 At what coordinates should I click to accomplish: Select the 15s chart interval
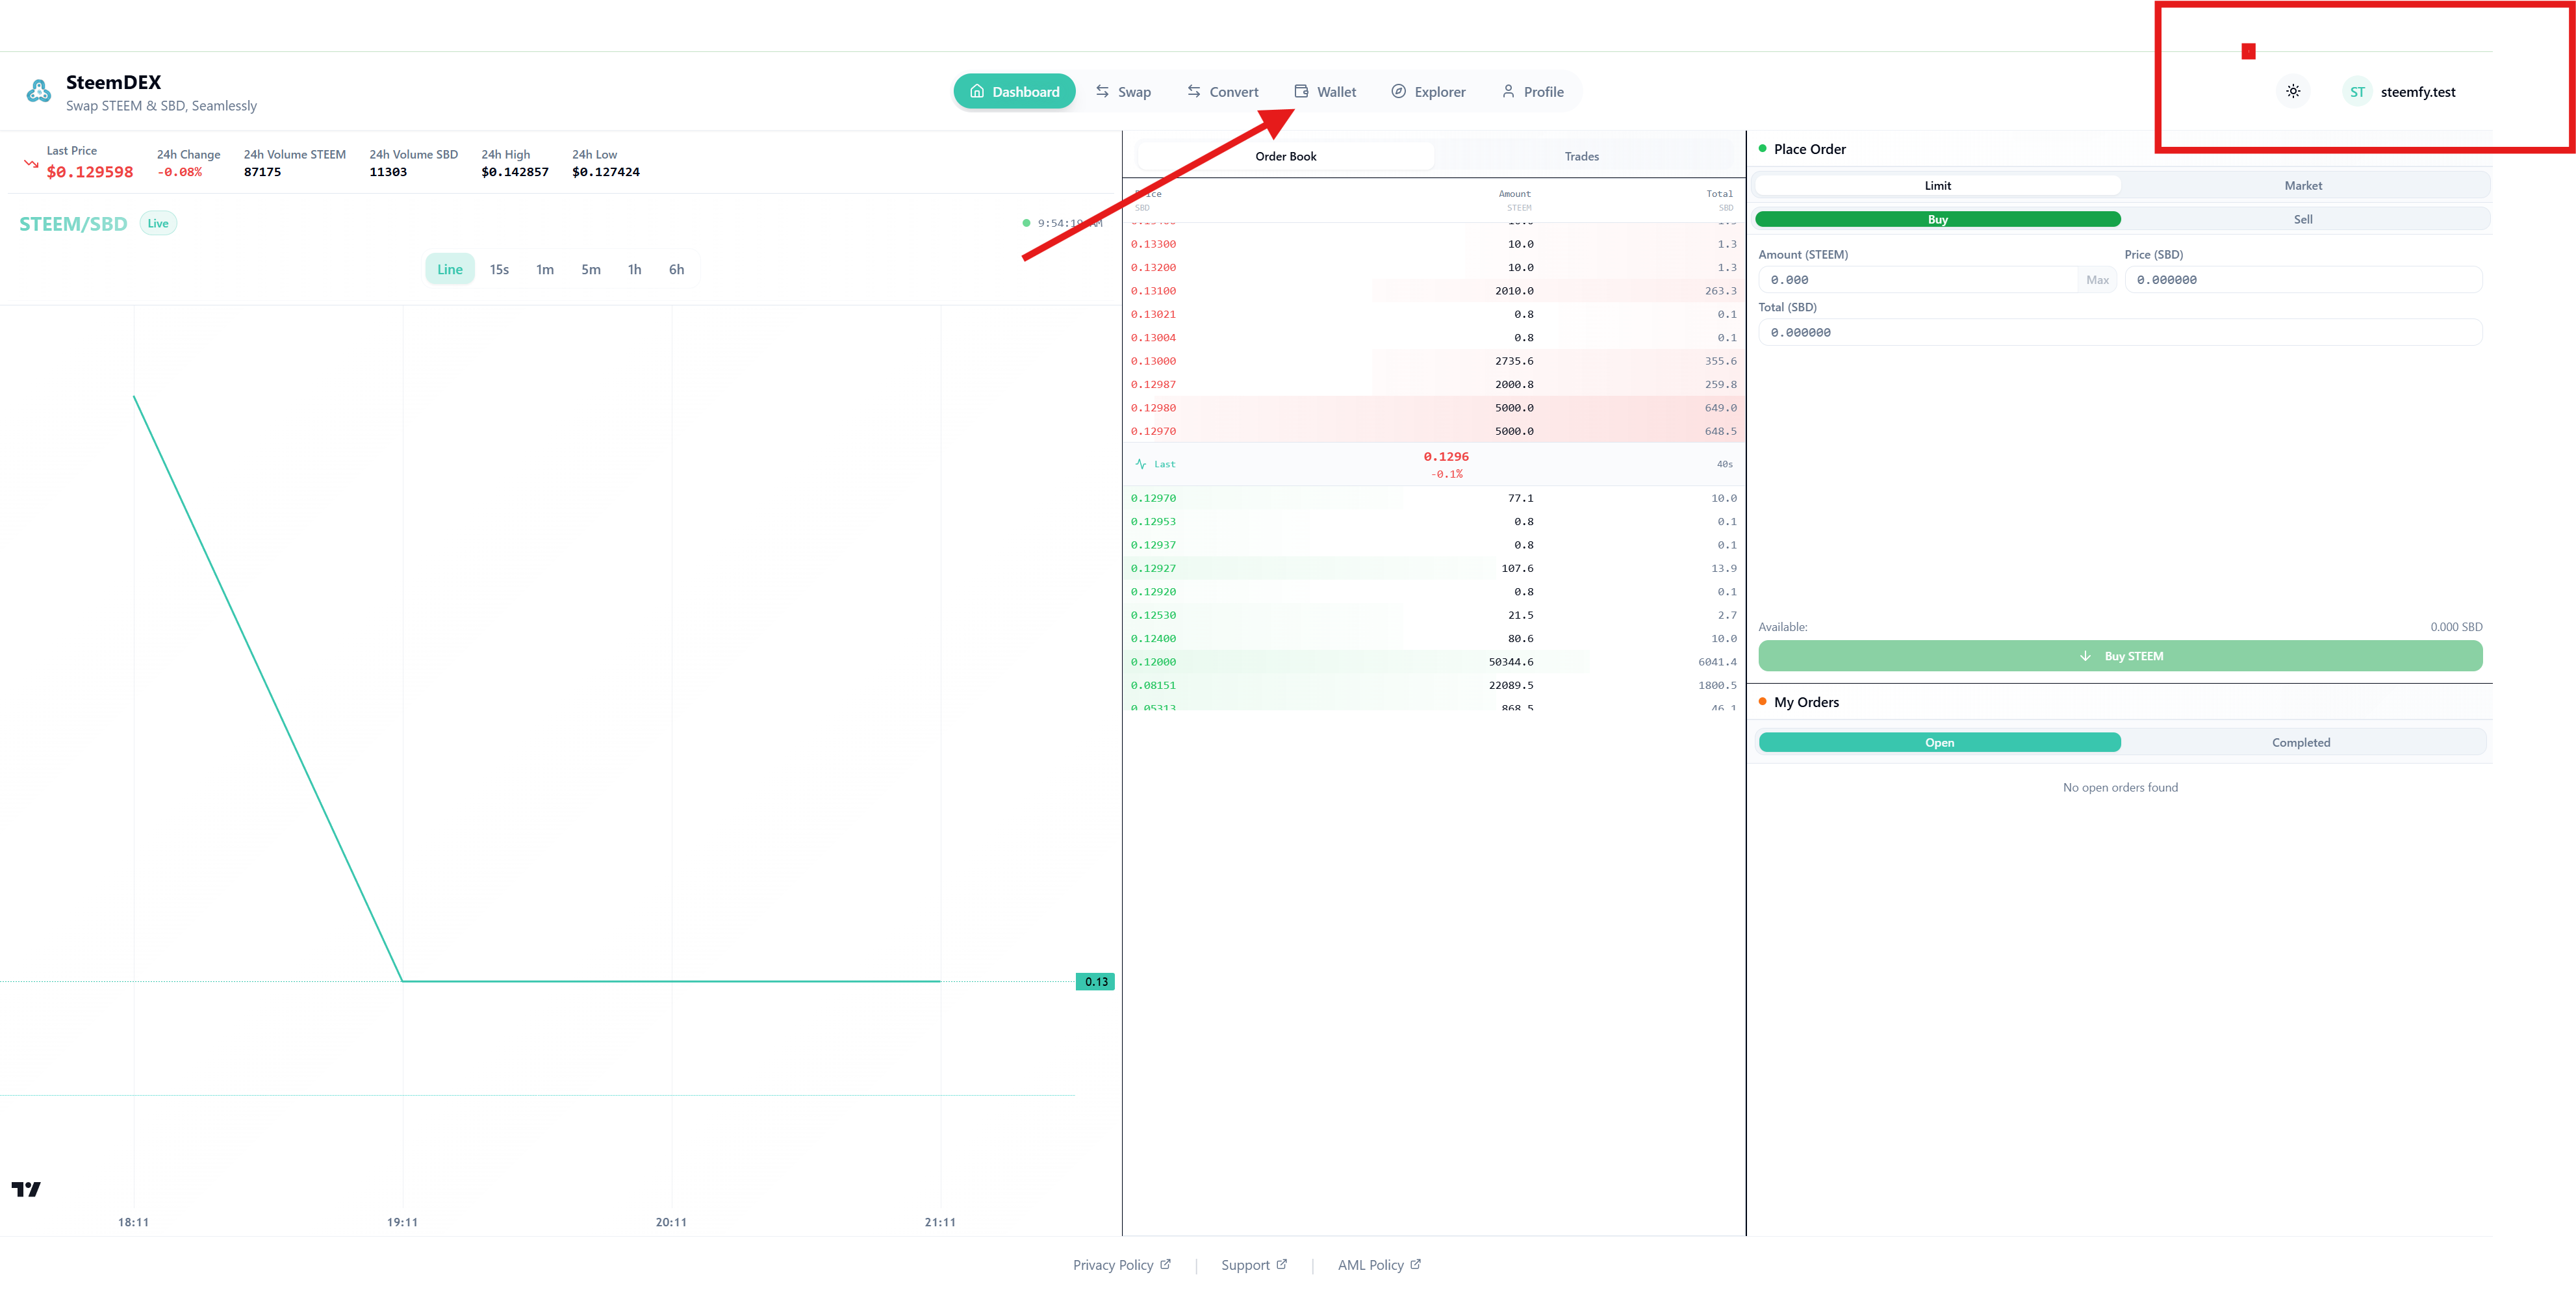(x=499, y=270)
